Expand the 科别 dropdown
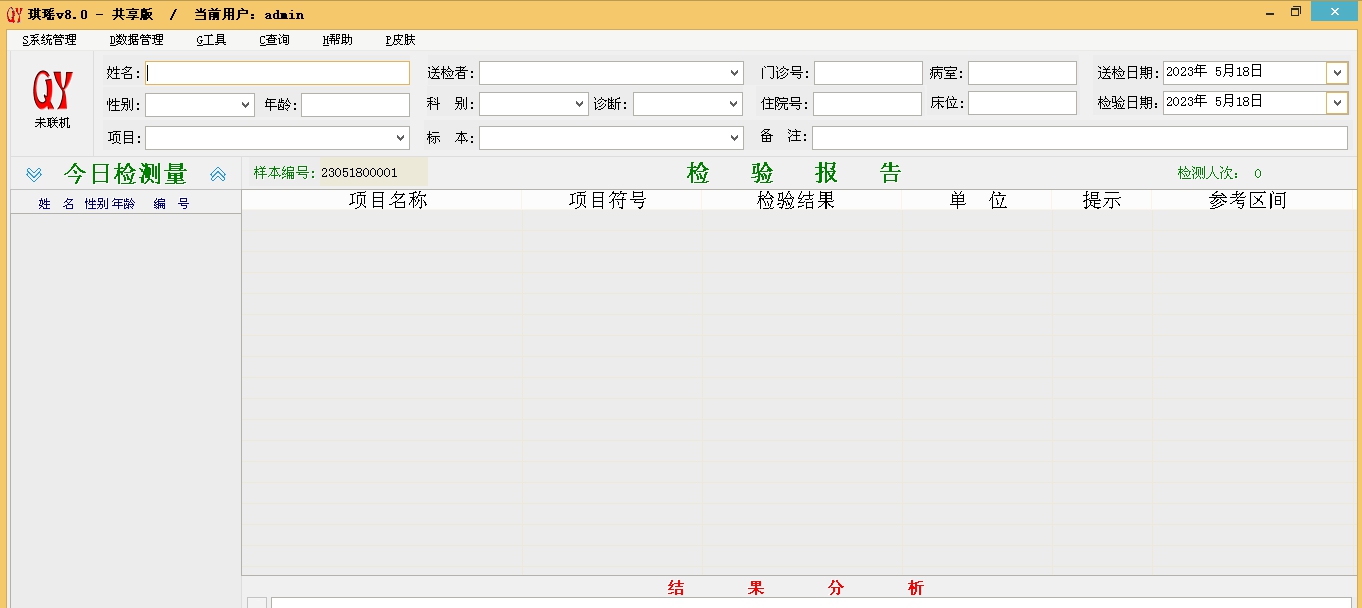Image resolution: width=1362 pixels, height=608 pixels. point(578,104)
